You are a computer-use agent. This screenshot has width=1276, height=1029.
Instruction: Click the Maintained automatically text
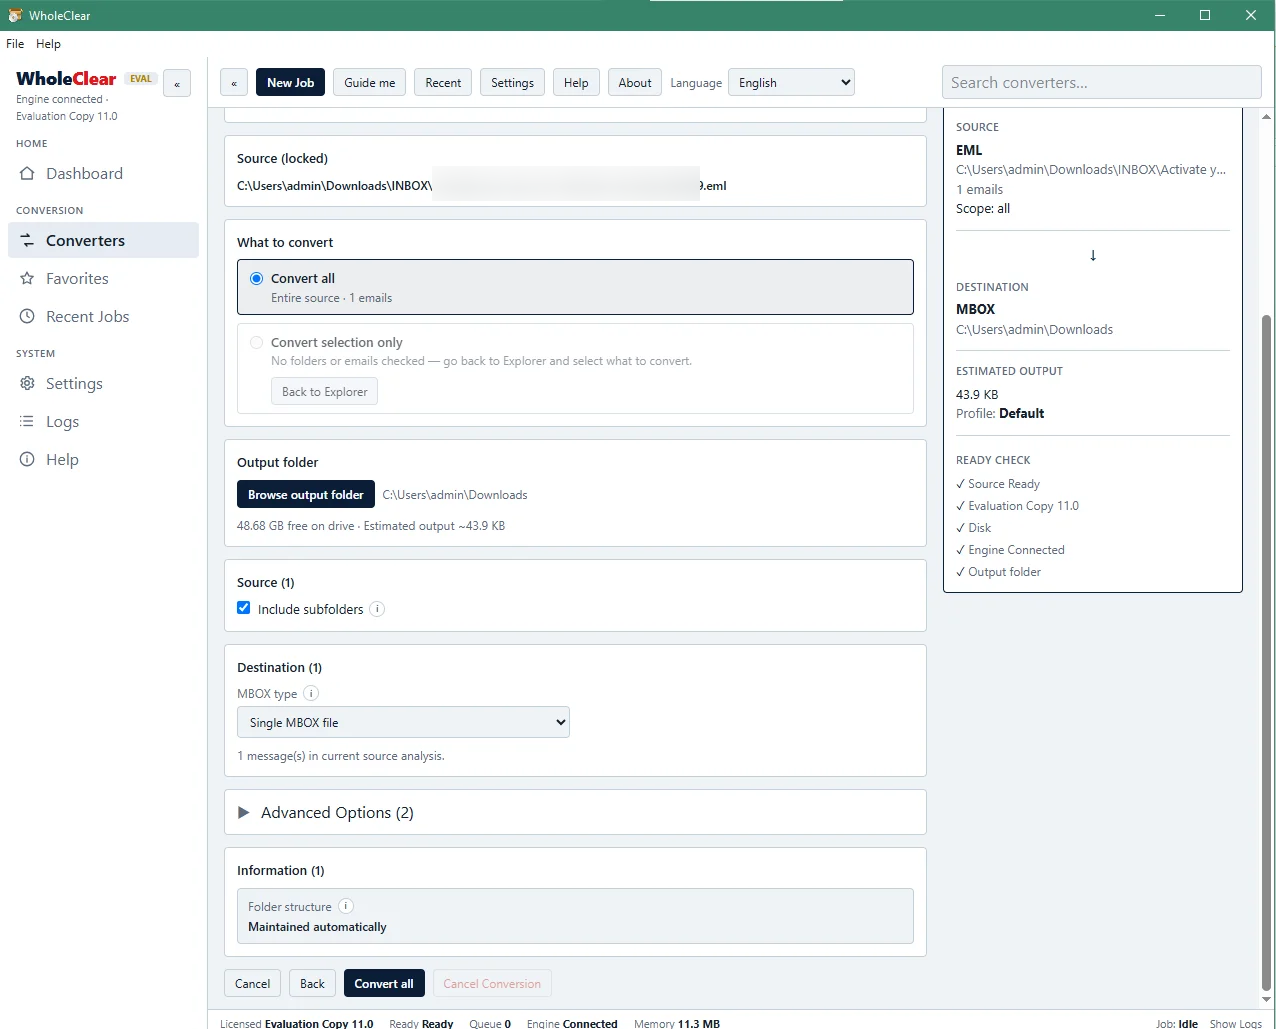(x=317, y=927)
